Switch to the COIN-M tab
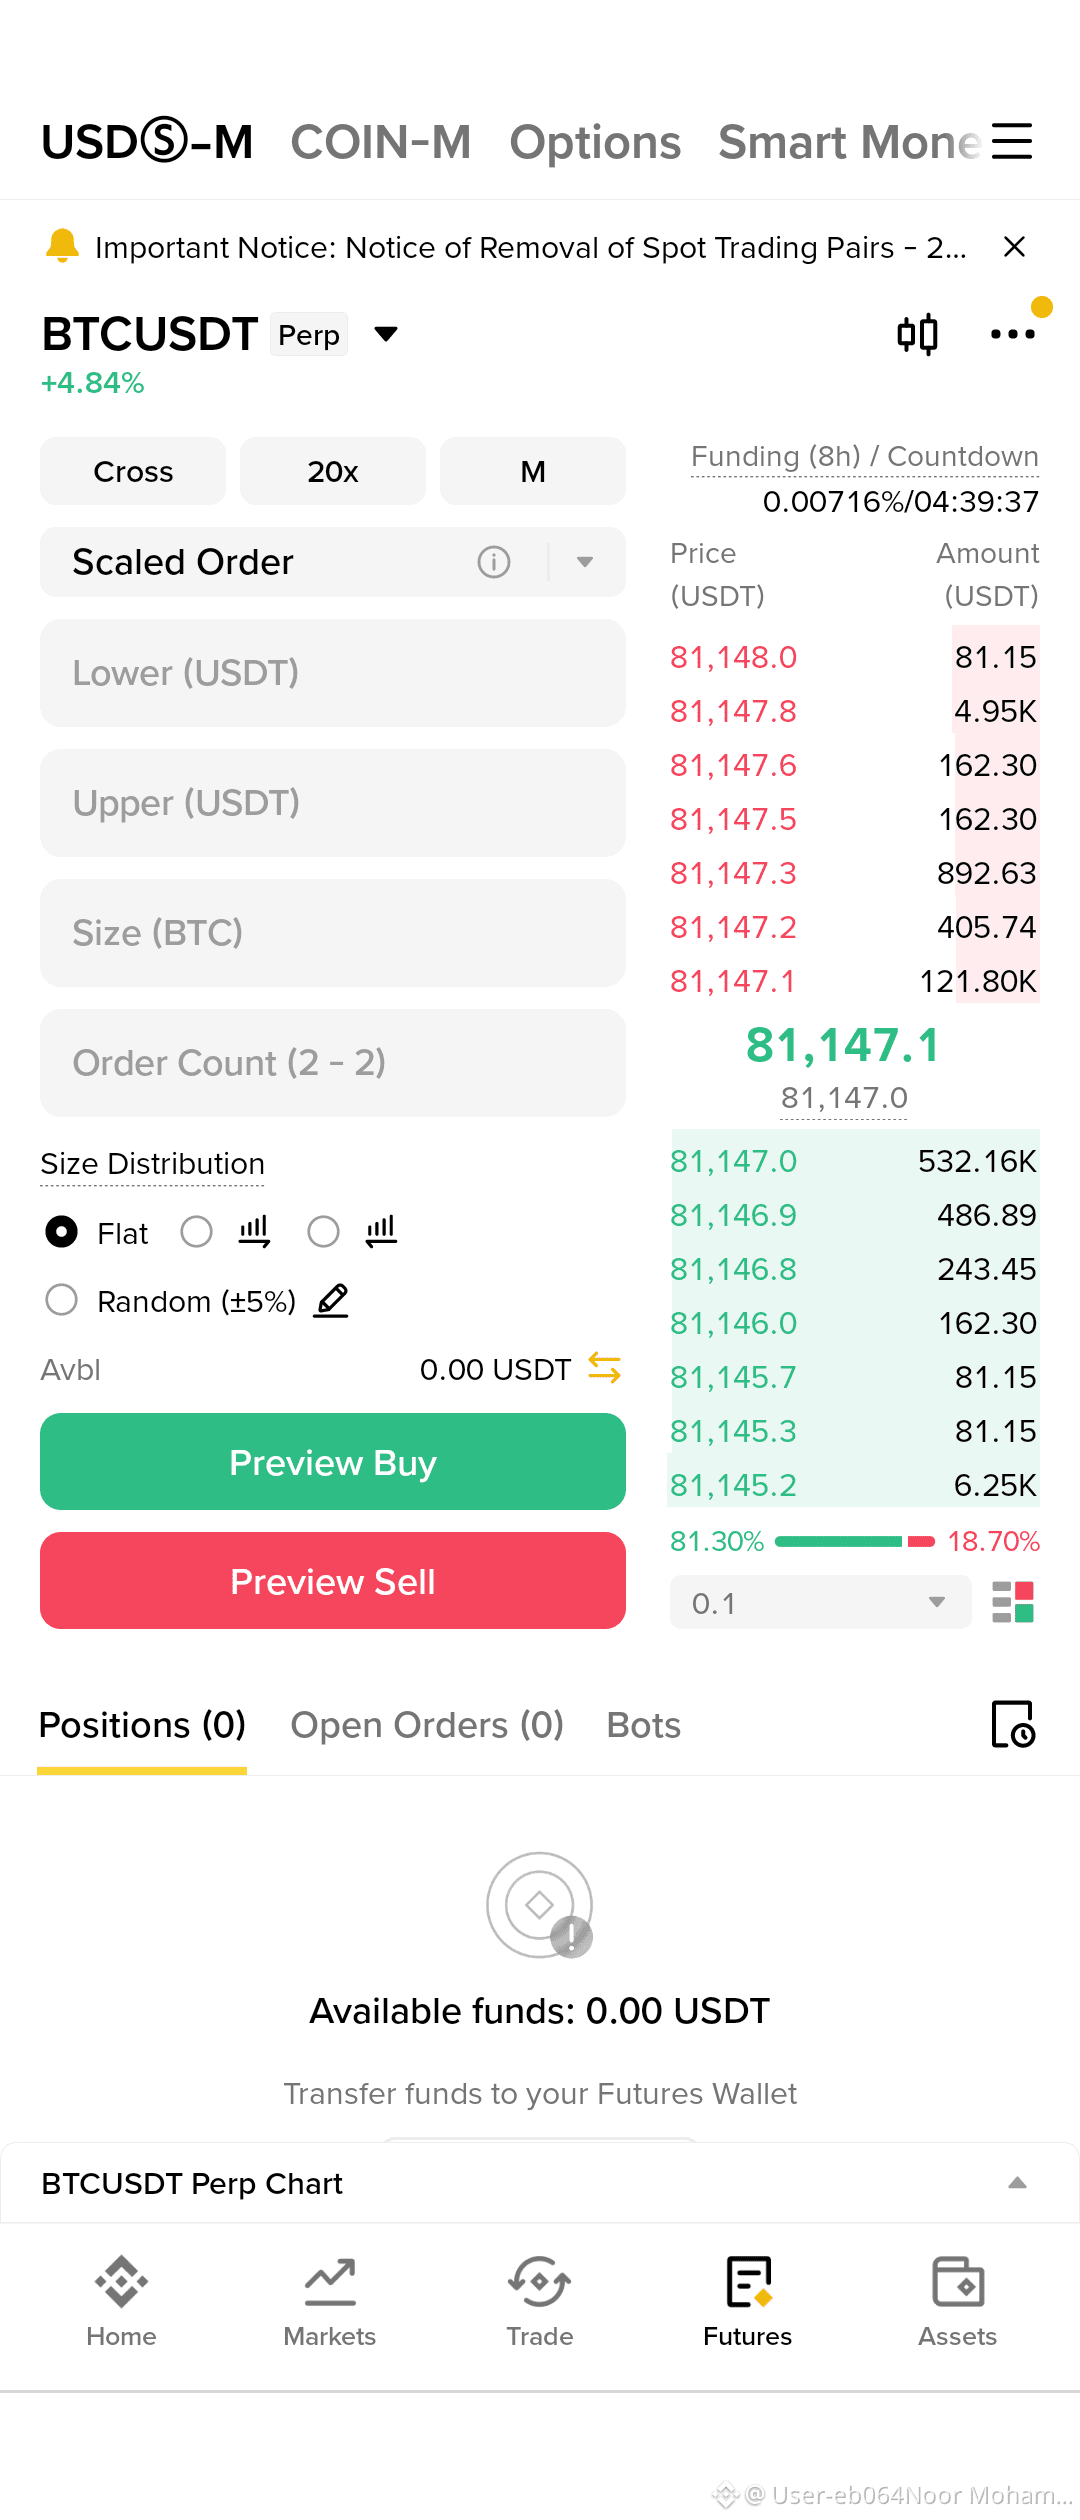This screenshot has height=2520, width=1080. pyautogui.click(x=381, y=142)
